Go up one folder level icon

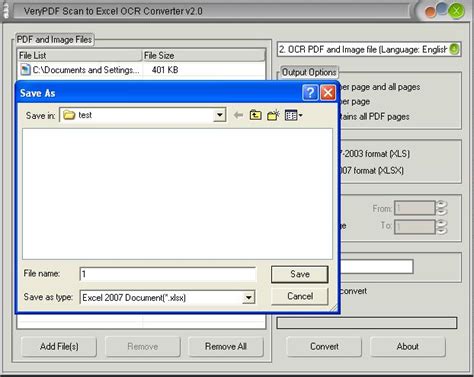tap(255, 115)
